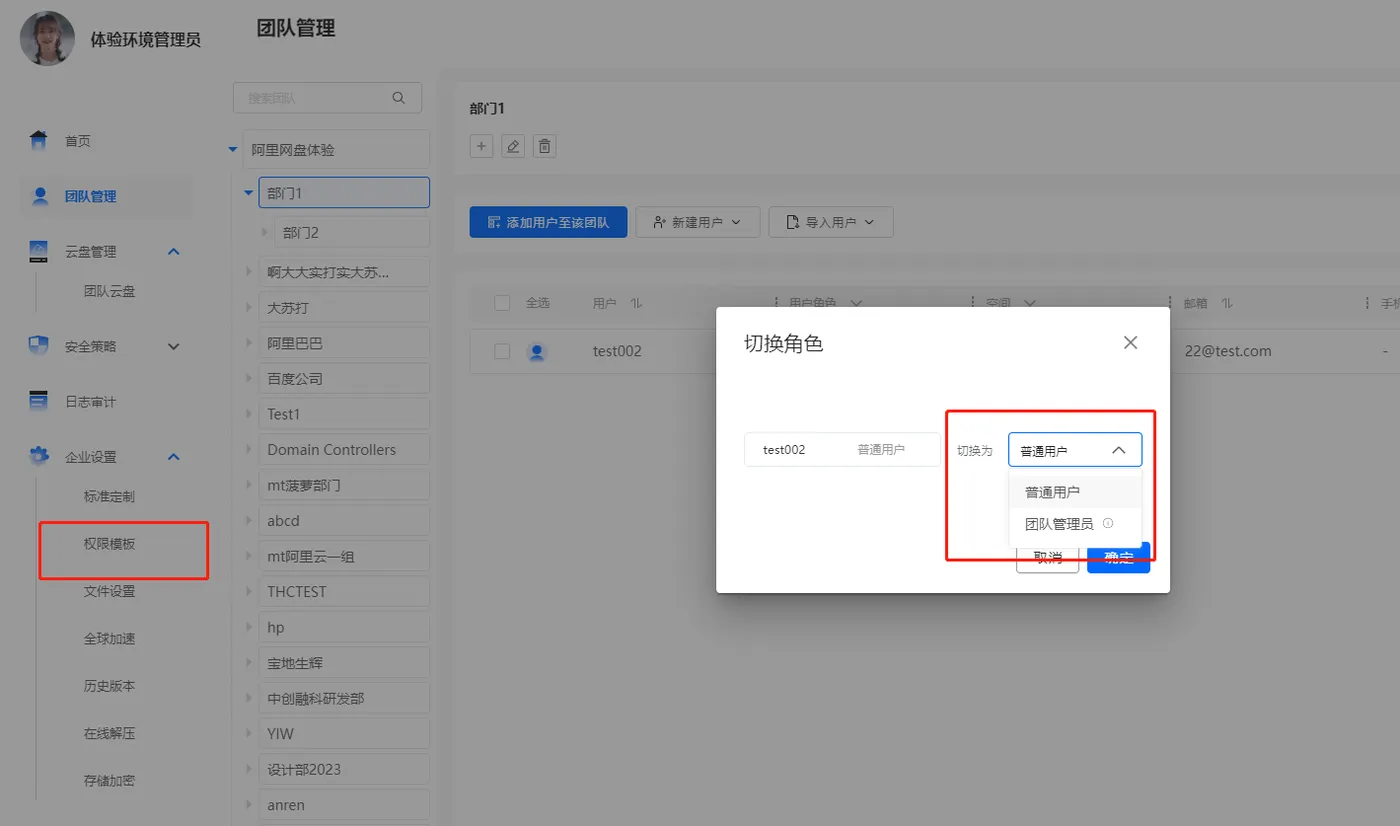Viewport: 1400px width, 826px height.
Task: Click the edit pencil icon under 部门1
Action: (x=513, y=146)
